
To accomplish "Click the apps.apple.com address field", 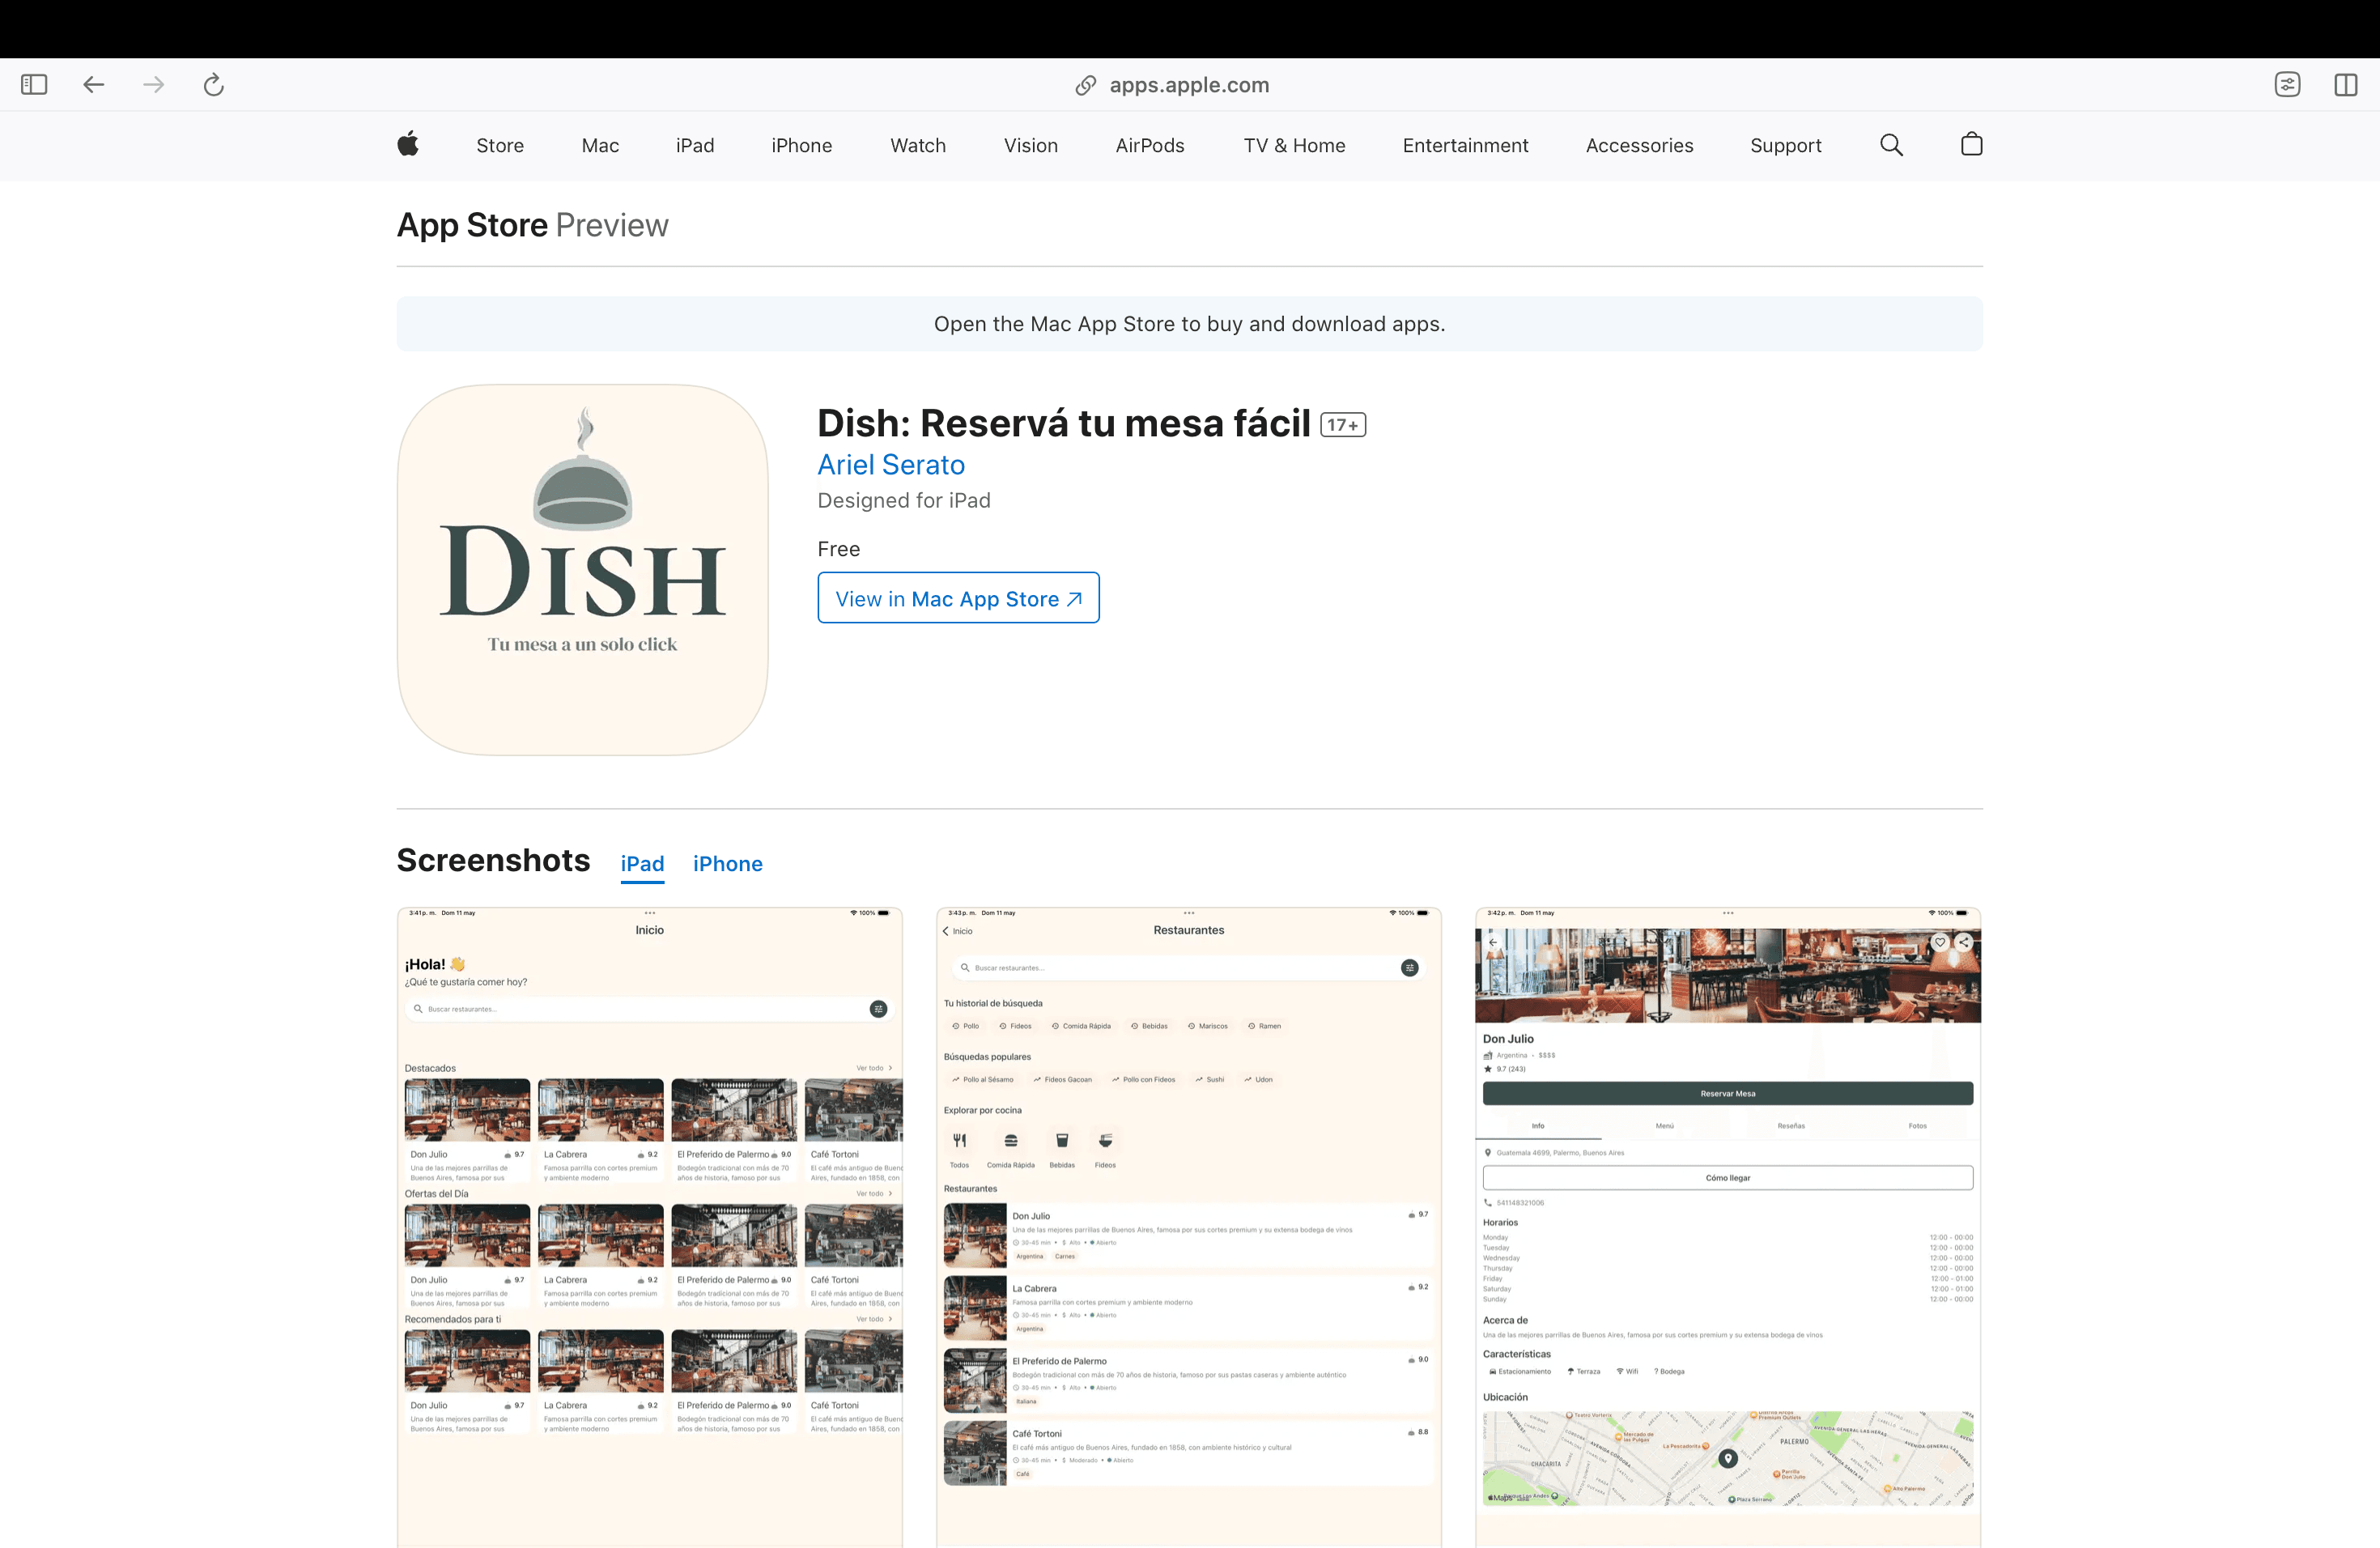I will tap(1190, 85).
